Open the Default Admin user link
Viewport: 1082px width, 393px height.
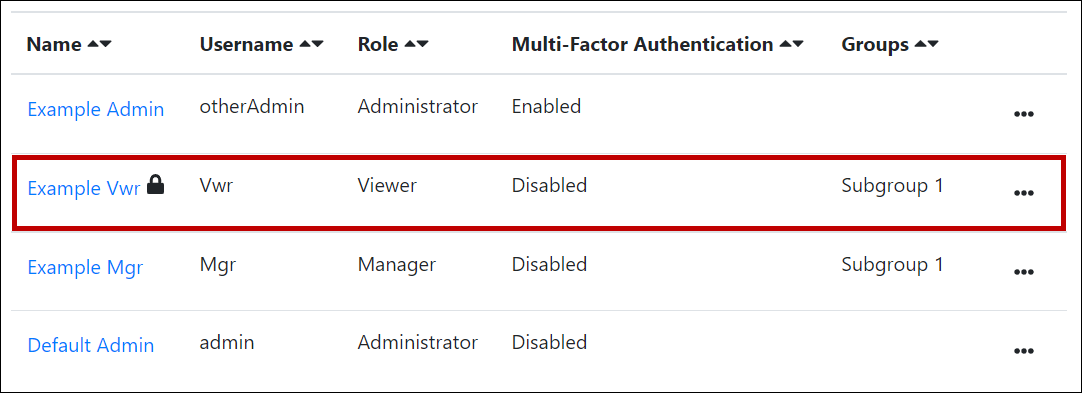(90, 345)
